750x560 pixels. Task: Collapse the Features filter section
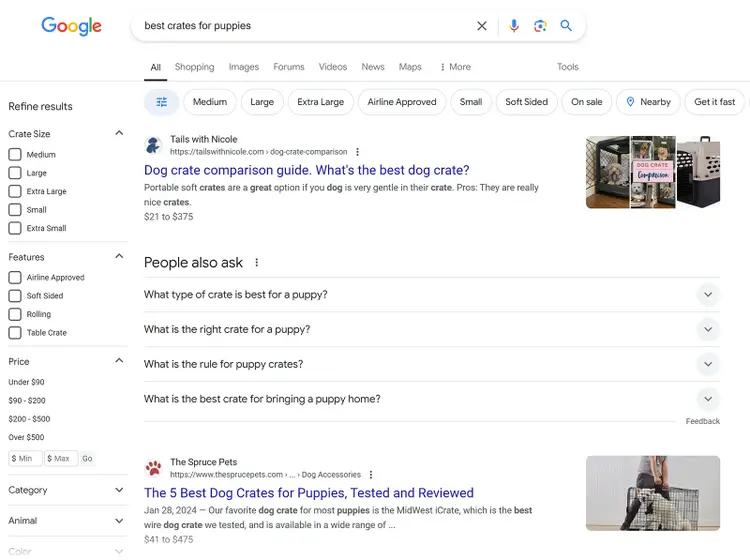(119, 256)
